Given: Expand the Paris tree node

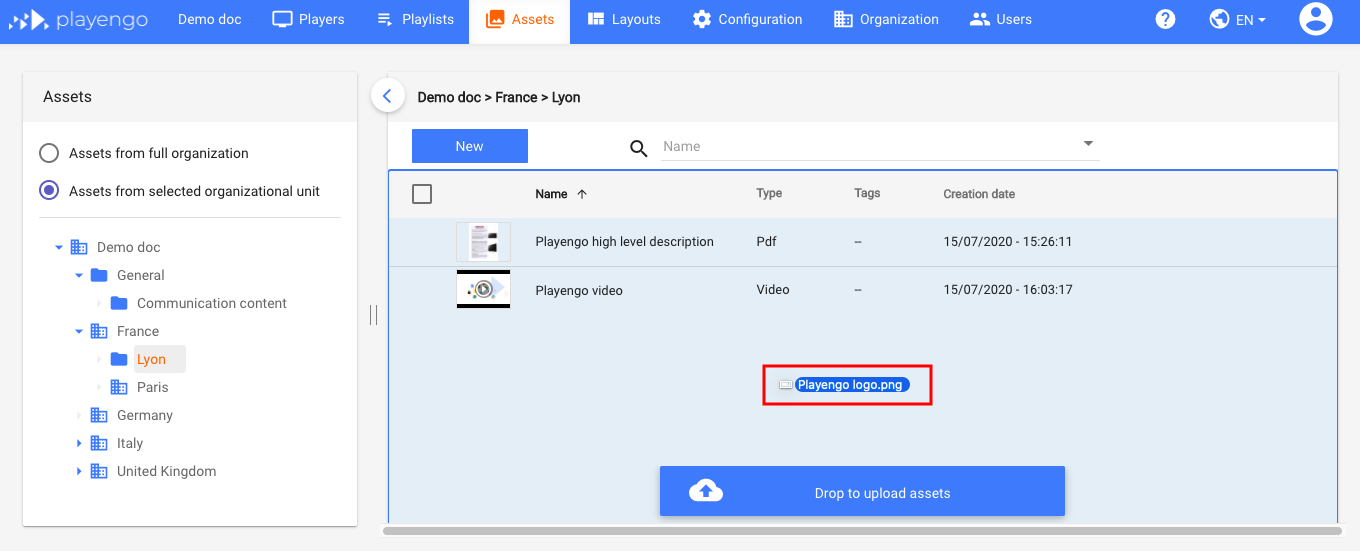Looking at the screenshot, I should (99, 387).
